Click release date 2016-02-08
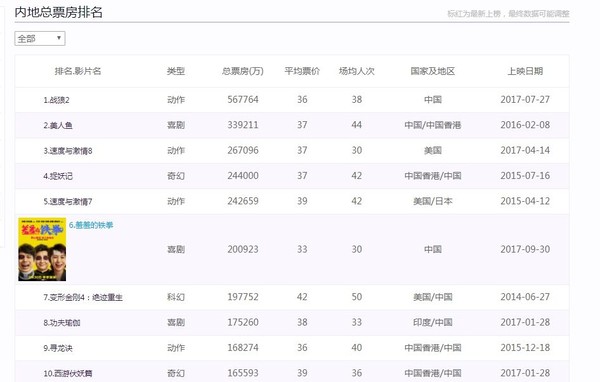 click(x=525, y=125)
